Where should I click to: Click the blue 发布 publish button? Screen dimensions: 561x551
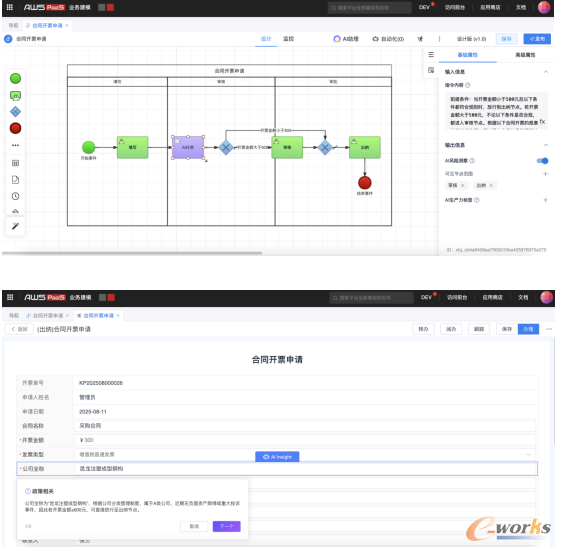tap(537, 39)
